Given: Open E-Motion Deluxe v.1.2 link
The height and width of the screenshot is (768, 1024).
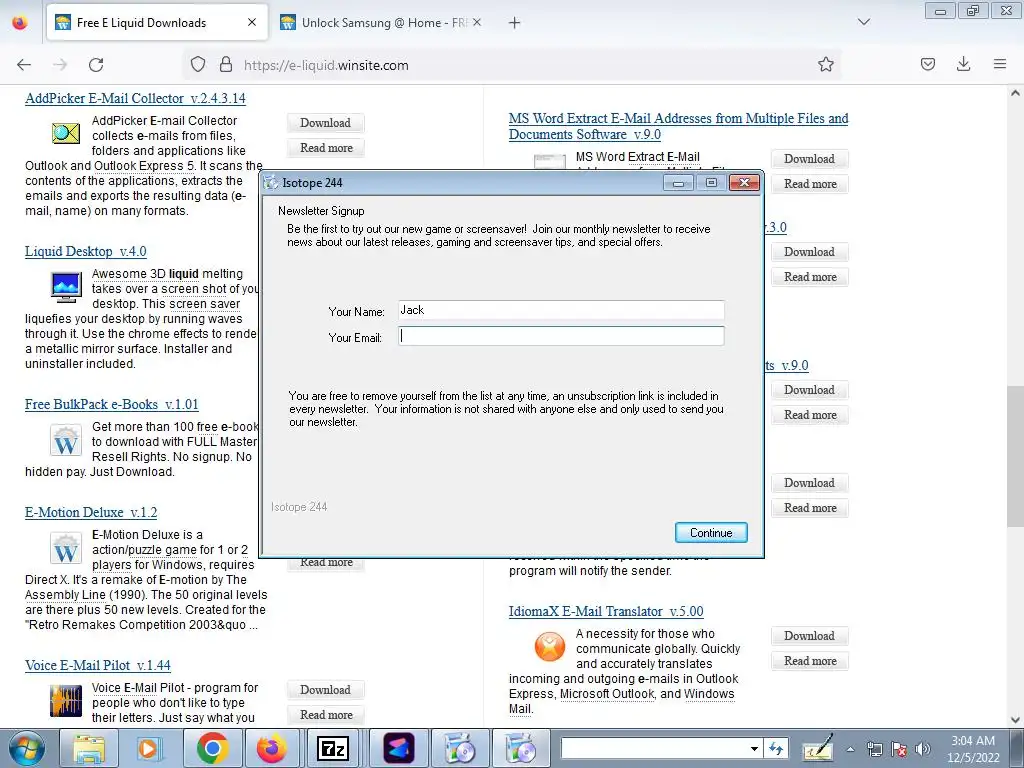Looking at the screenshot, I should tap(91, 513).
